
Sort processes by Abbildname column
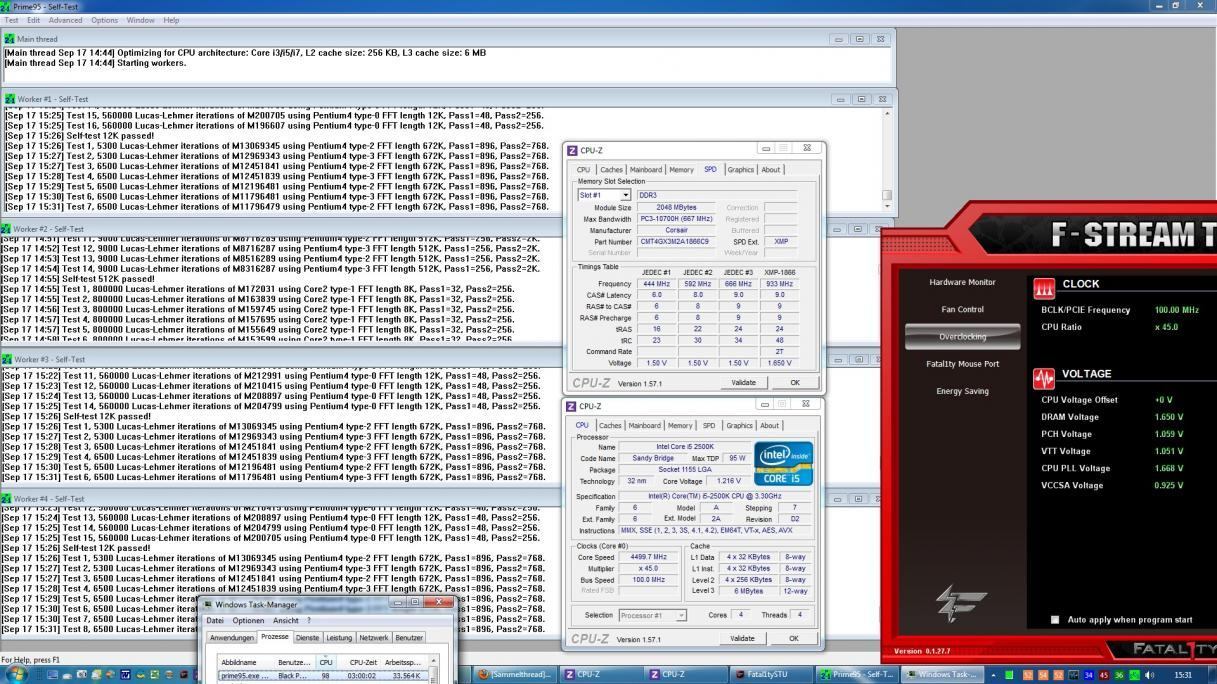(x=246, y=662)
